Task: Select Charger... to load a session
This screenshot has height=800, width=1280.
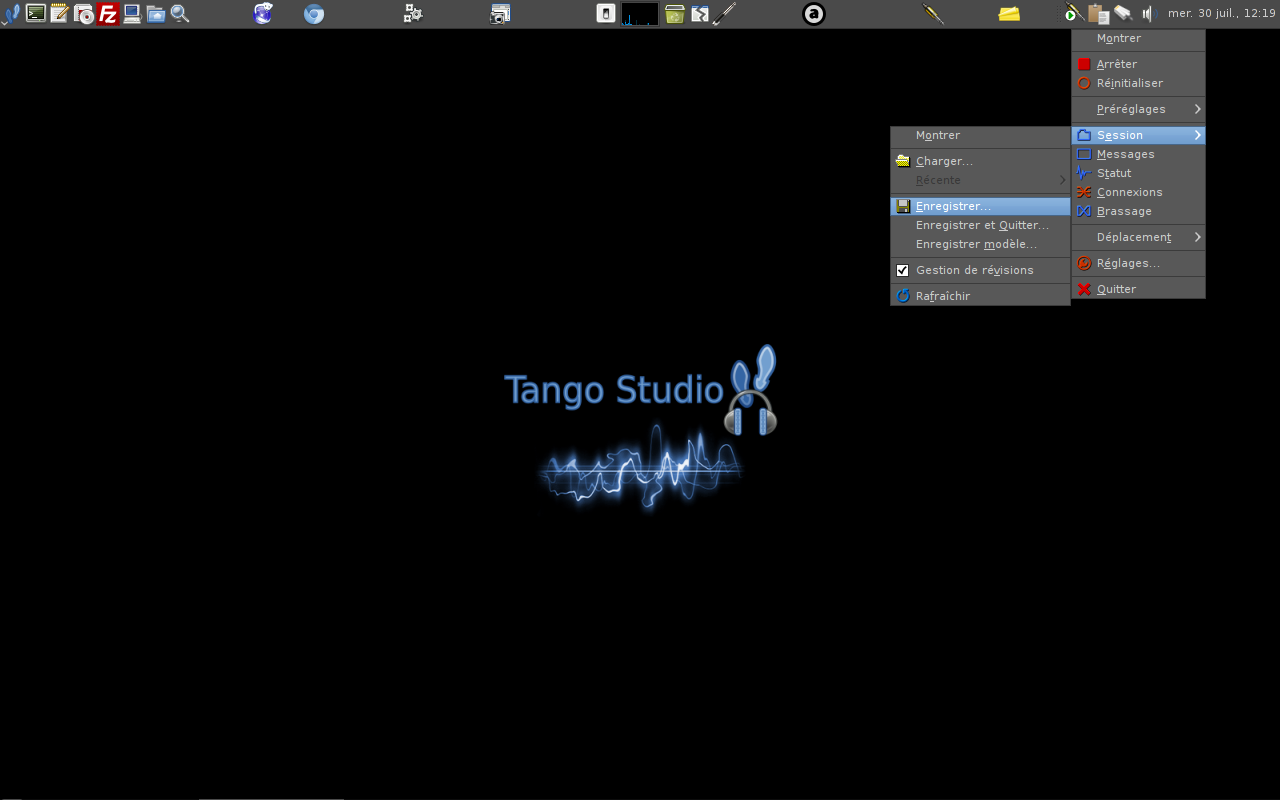Action: [x=944, y=161]
